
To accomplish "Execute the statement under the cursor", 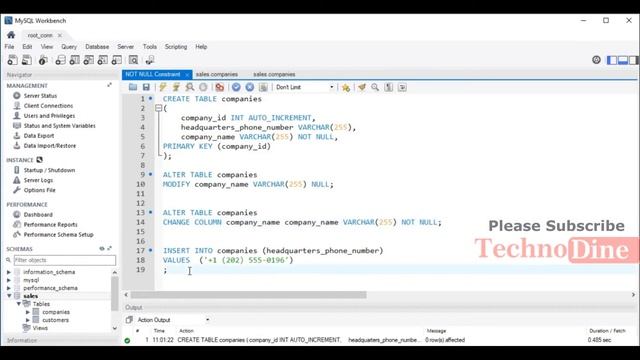I will [176, 87].
